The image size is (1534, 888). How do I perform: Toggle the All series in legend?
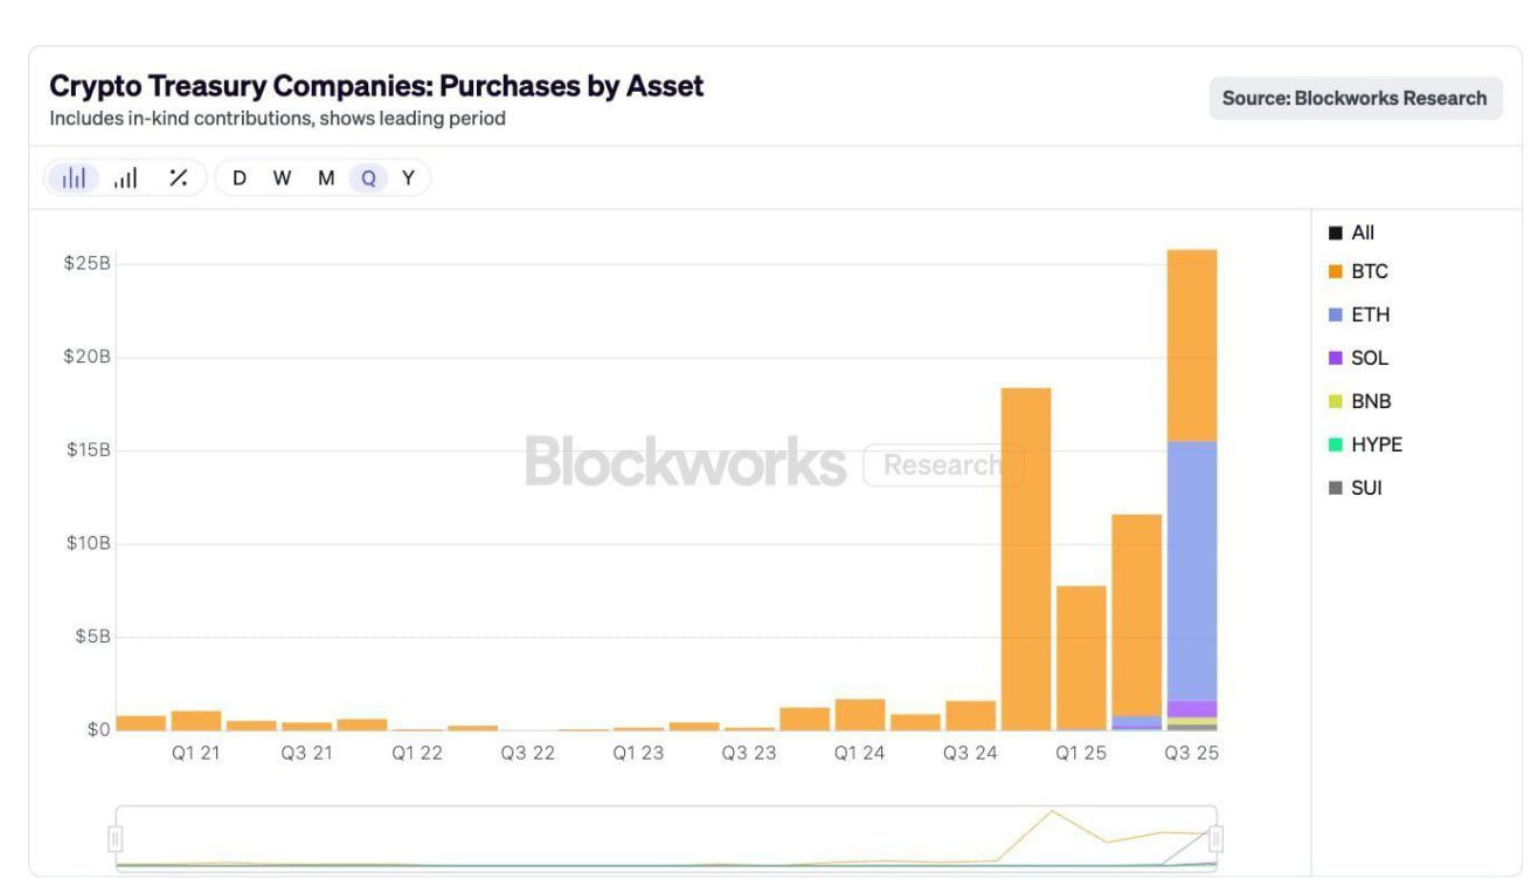click(x=1352, y=233)
